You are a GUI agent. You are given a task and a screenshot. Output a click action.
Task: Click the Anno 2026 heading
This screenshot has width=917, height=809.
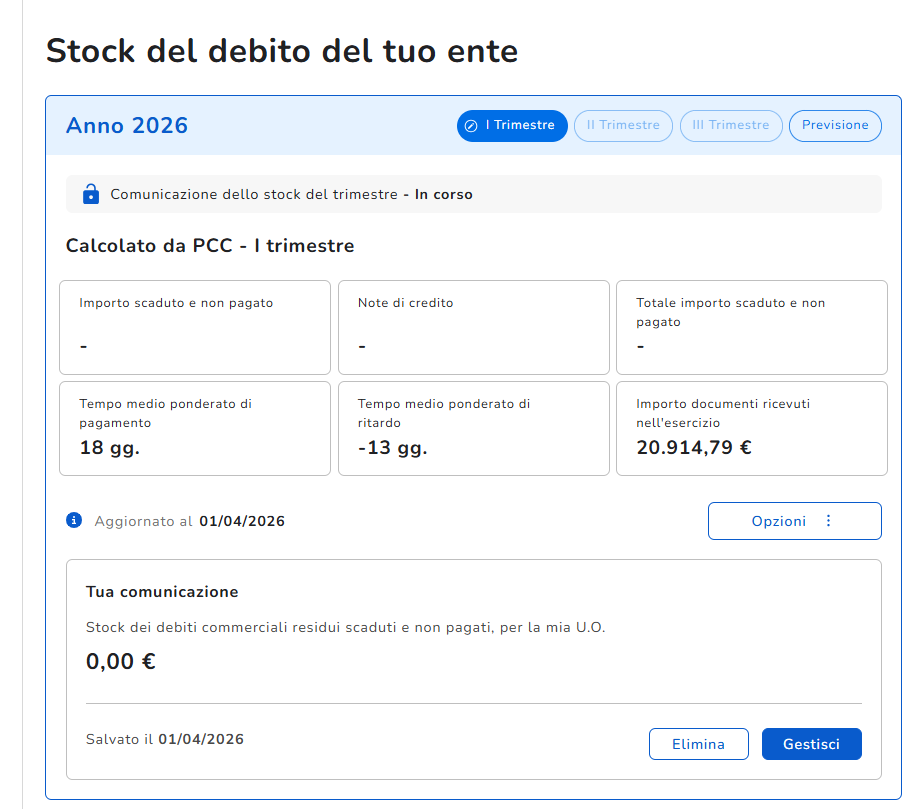(127, 126)
